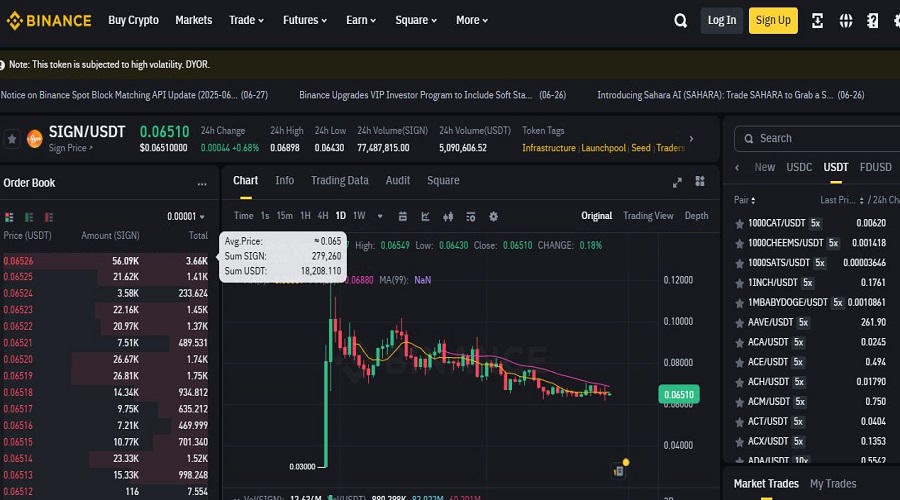The width and height of the screenshot is (900, 500).
Task: Open chart settings gear icon
Action: click(493, 216)
